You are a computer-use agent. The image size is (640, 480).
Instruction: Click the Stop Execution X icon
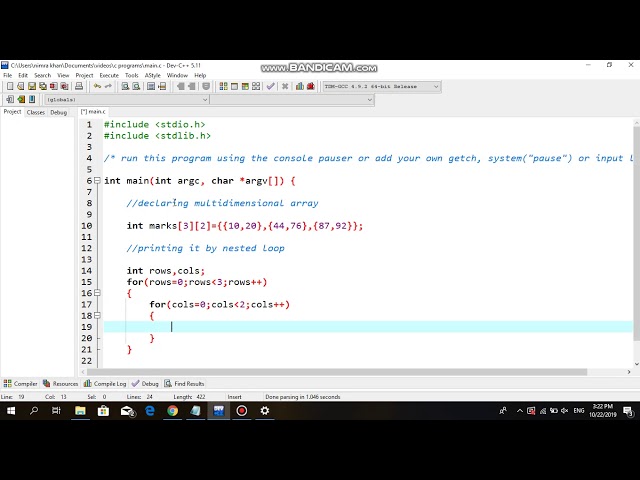285,86
